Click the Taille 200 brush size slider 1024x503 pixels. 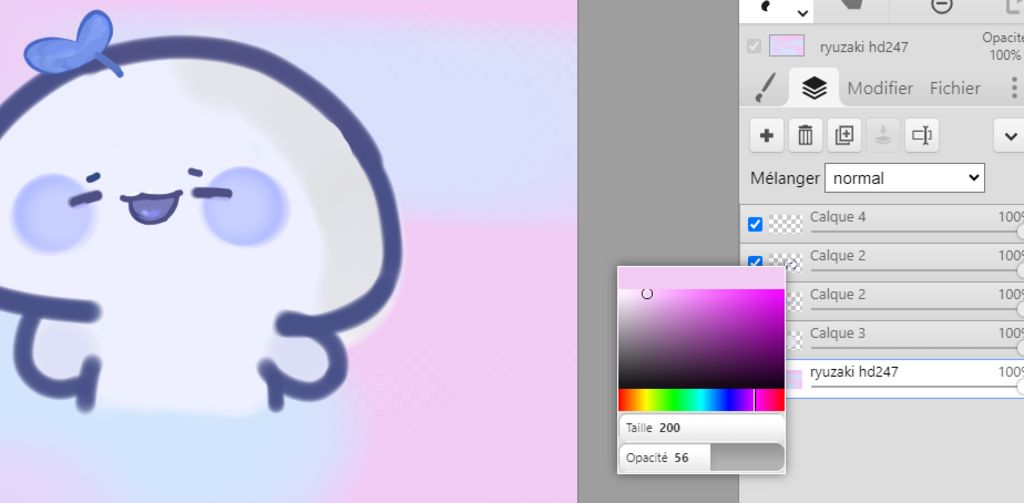tap(701, 428)
